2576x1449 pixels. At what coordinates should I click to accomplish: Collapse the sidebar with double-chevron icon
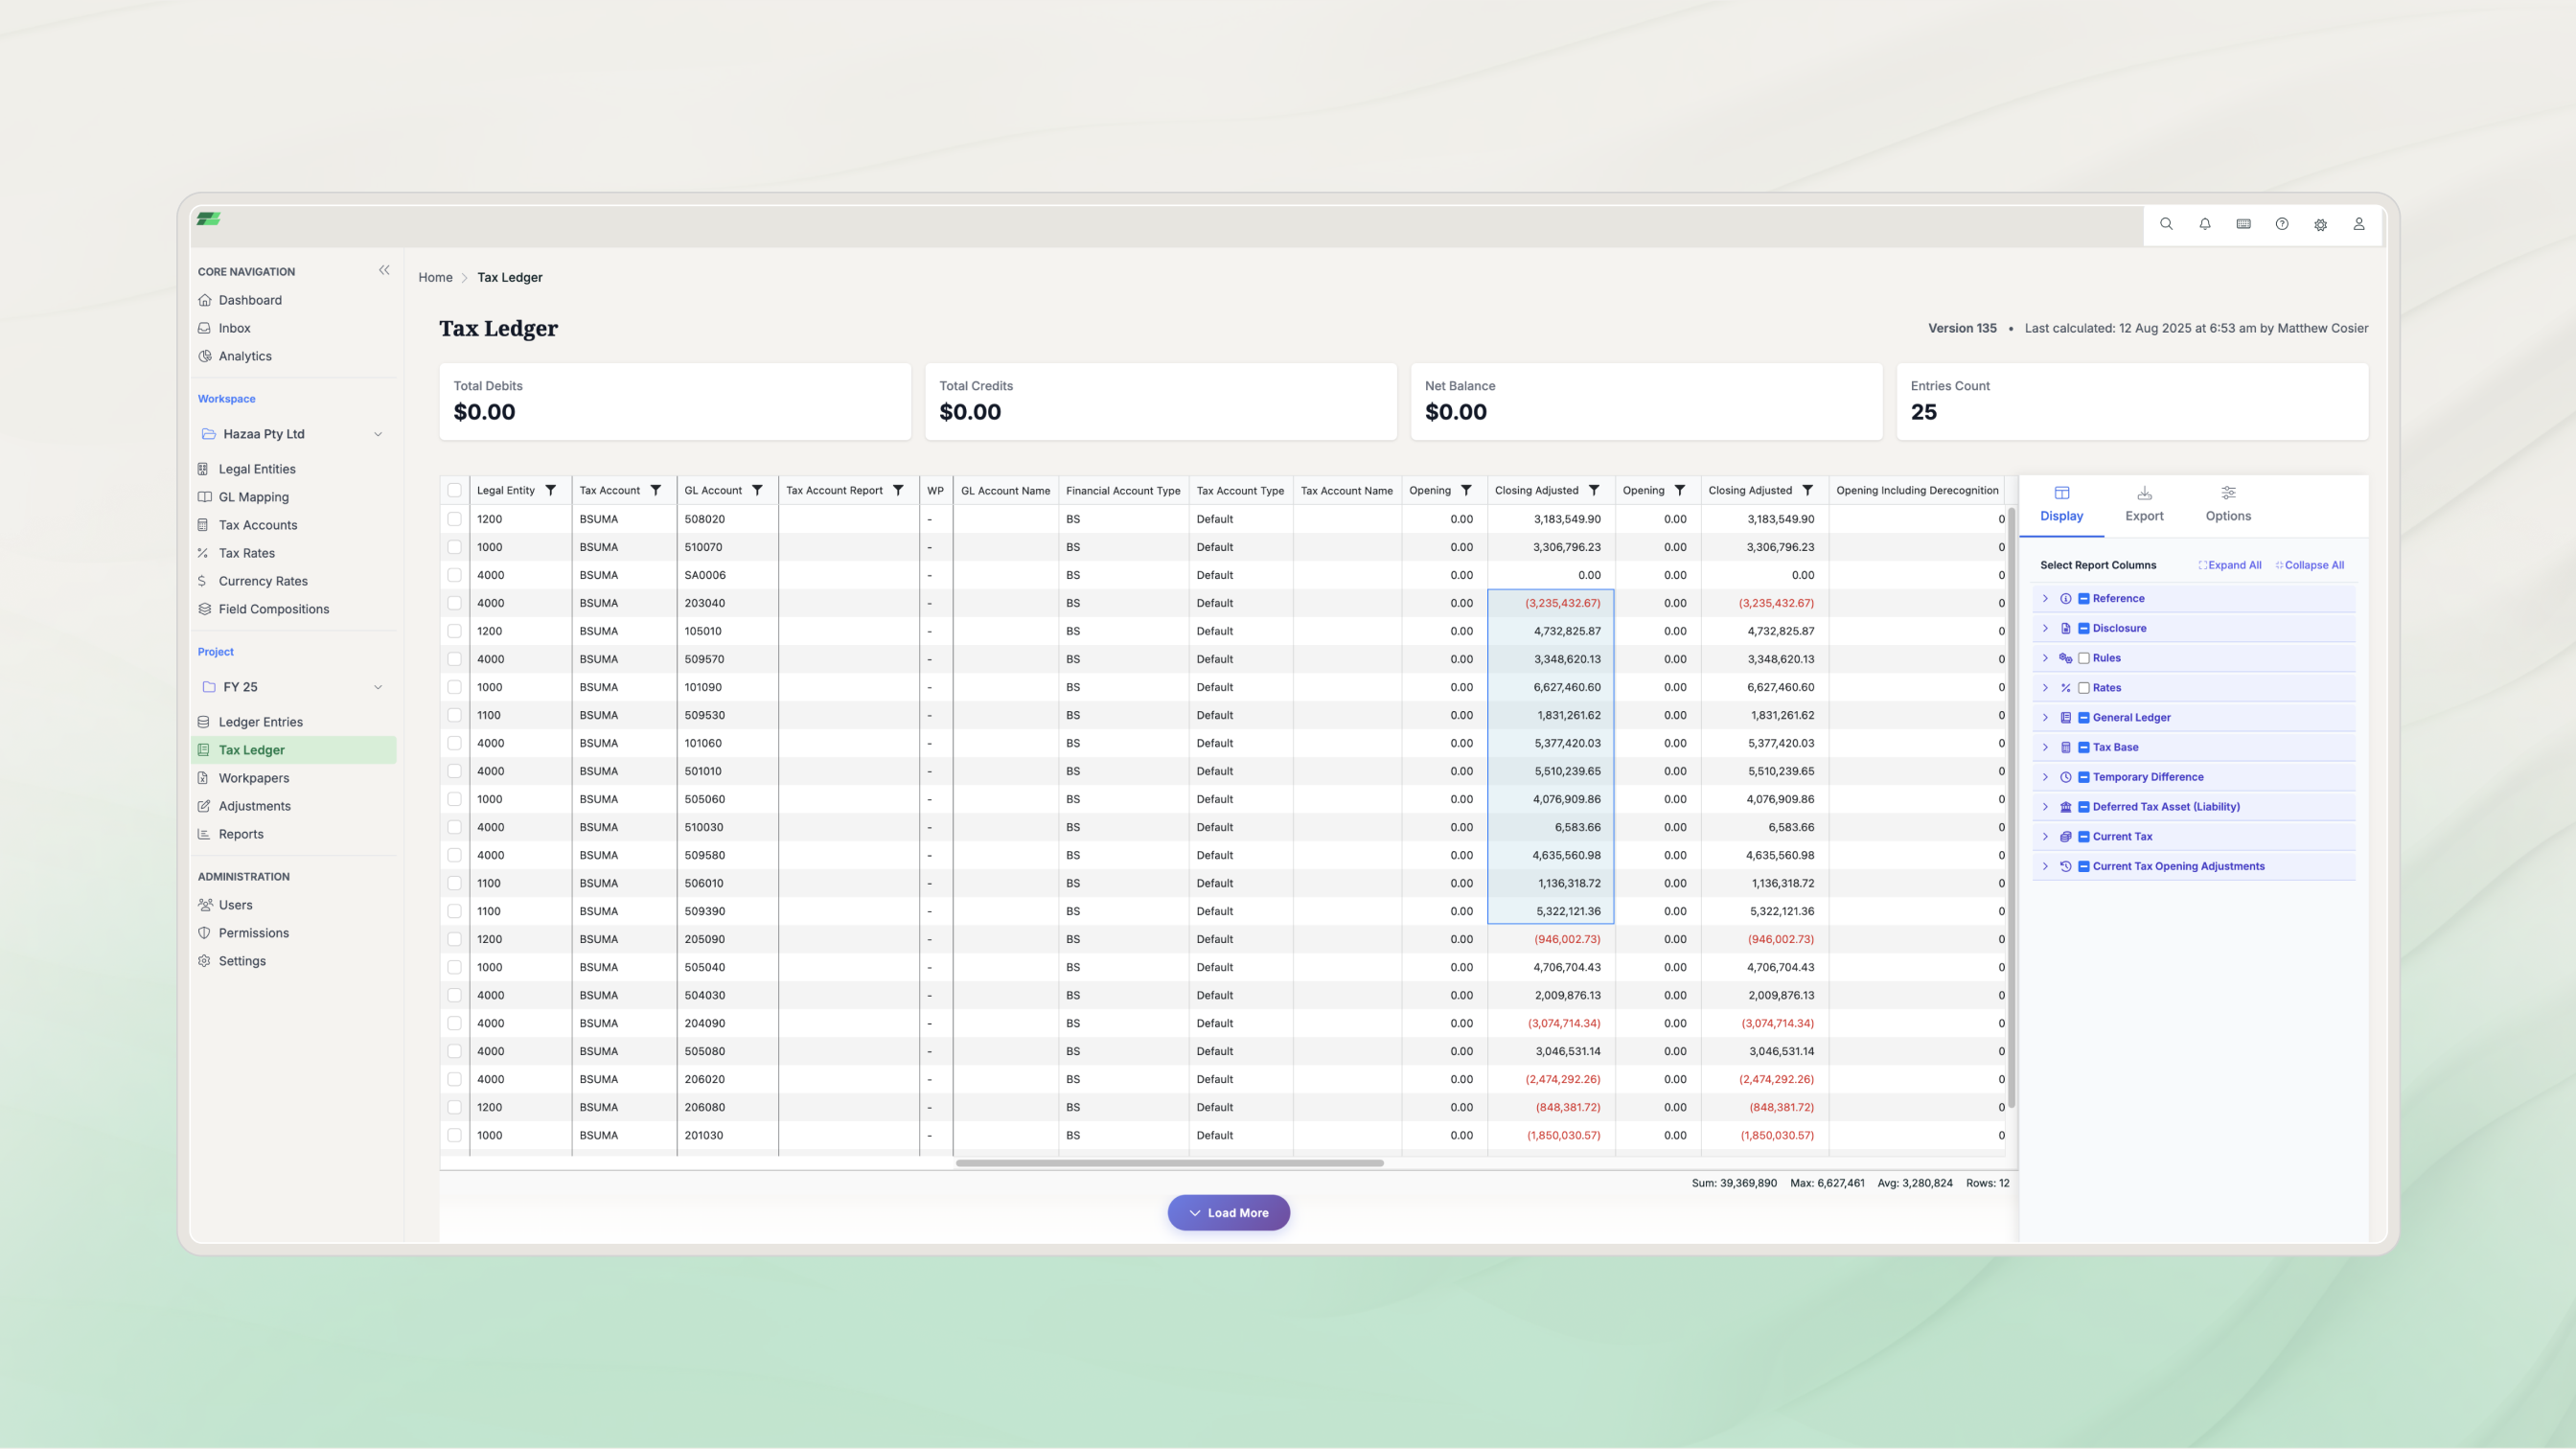pos(384,270)
